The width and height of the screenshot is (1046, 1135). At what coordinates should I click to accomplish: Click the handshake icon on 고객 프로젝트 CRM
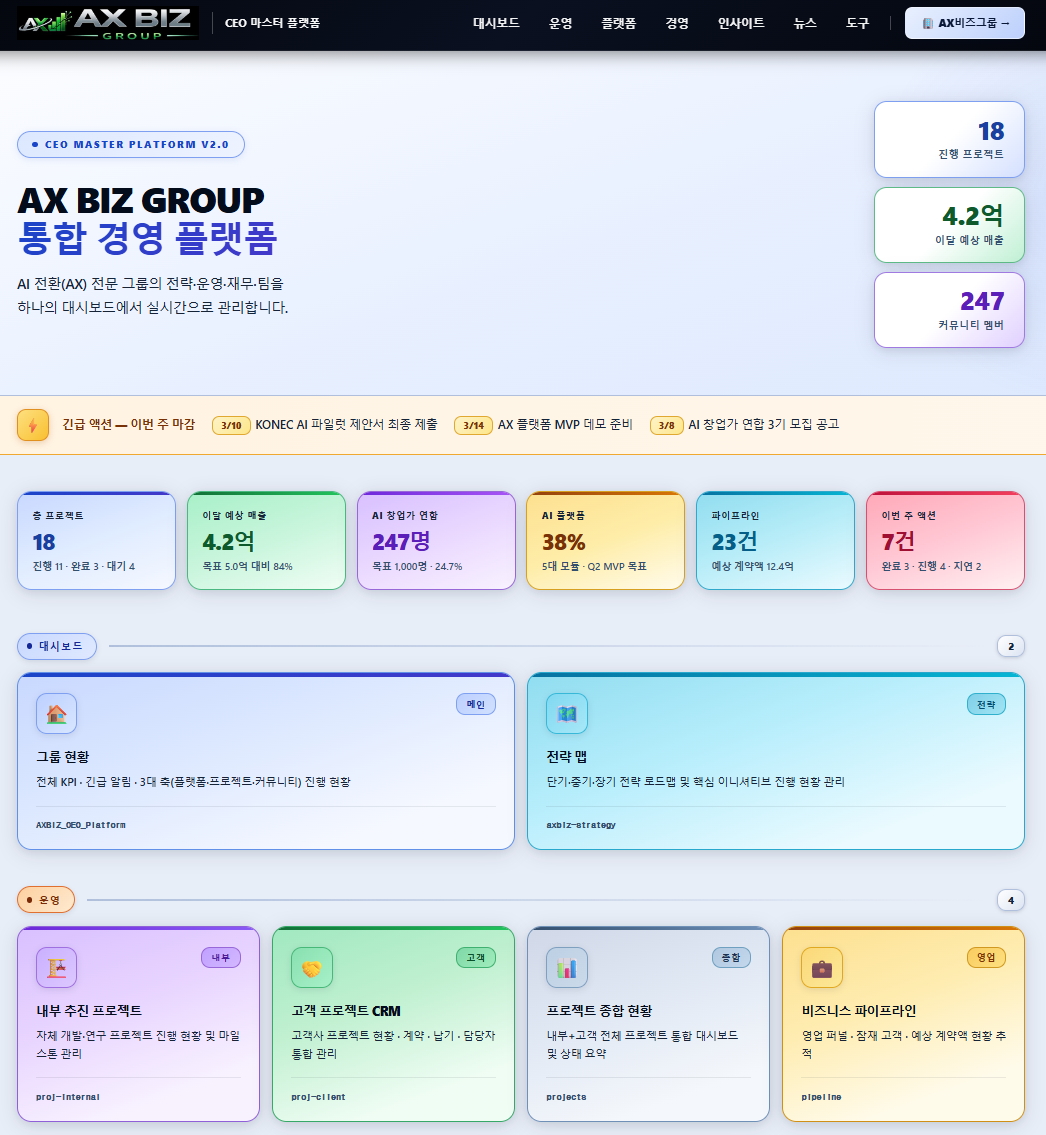tap(312, 967)
